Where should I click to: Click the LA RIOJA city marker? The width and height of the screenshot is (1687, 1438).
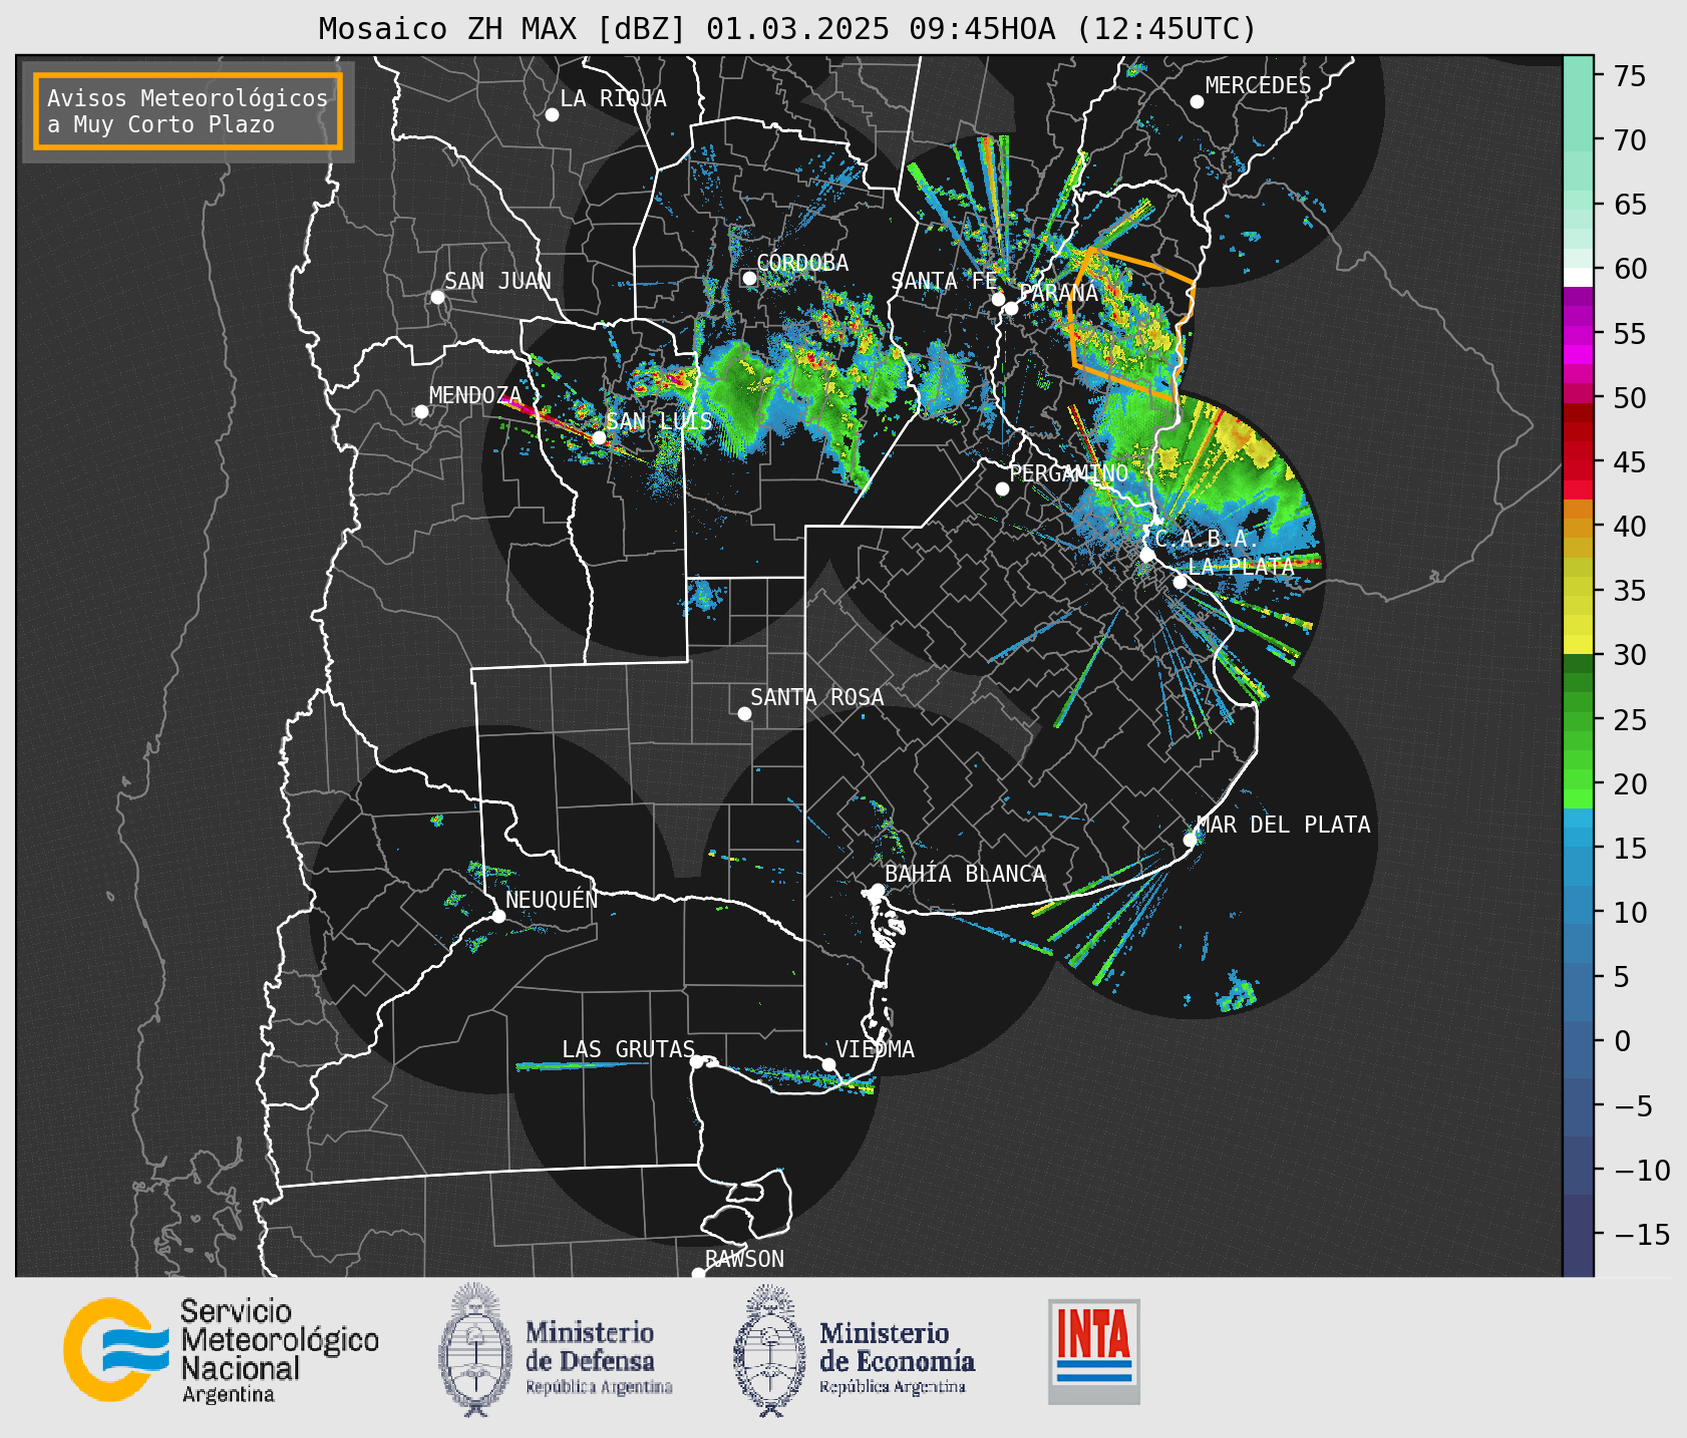552,115
